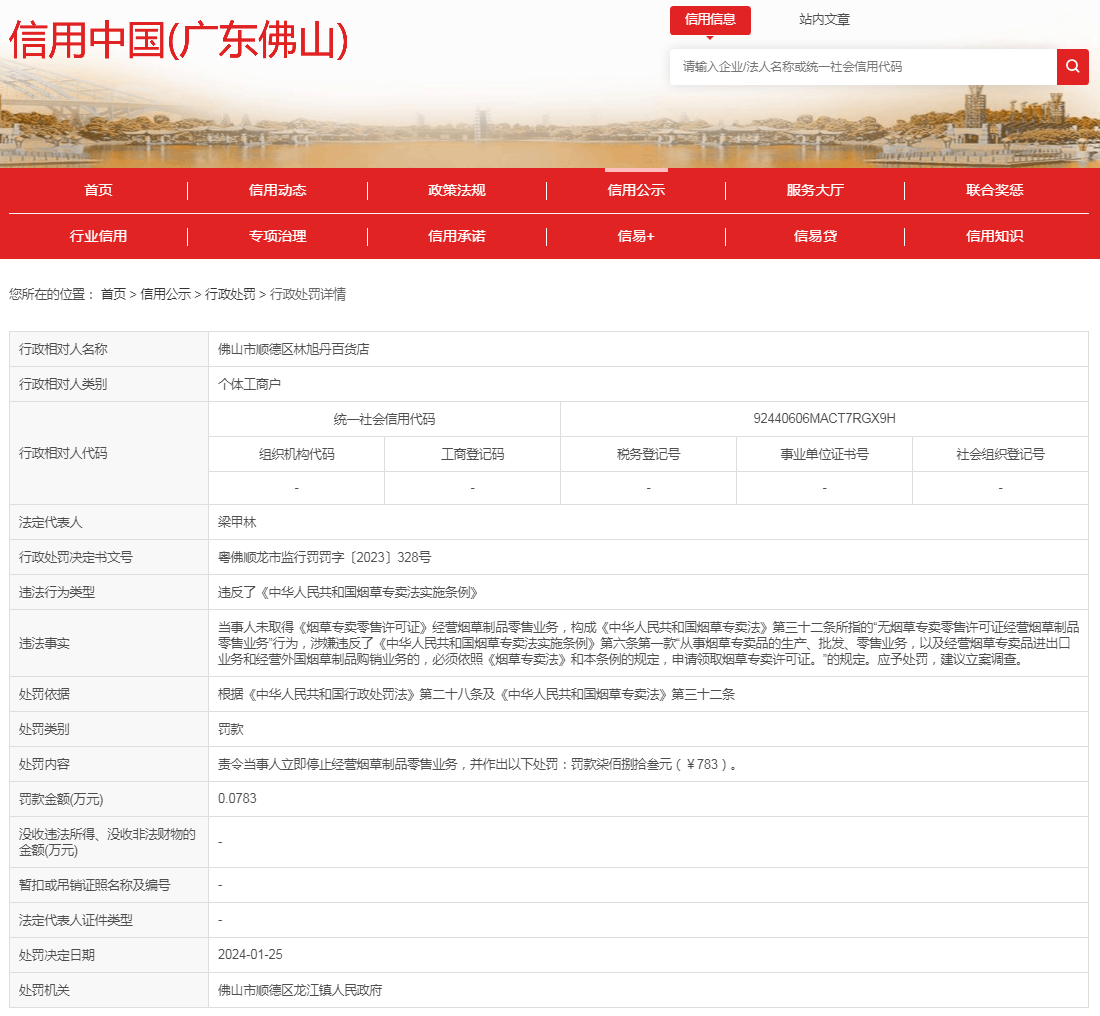Click 联合奖惩 in the navigation bar

[x=994, y=190]
